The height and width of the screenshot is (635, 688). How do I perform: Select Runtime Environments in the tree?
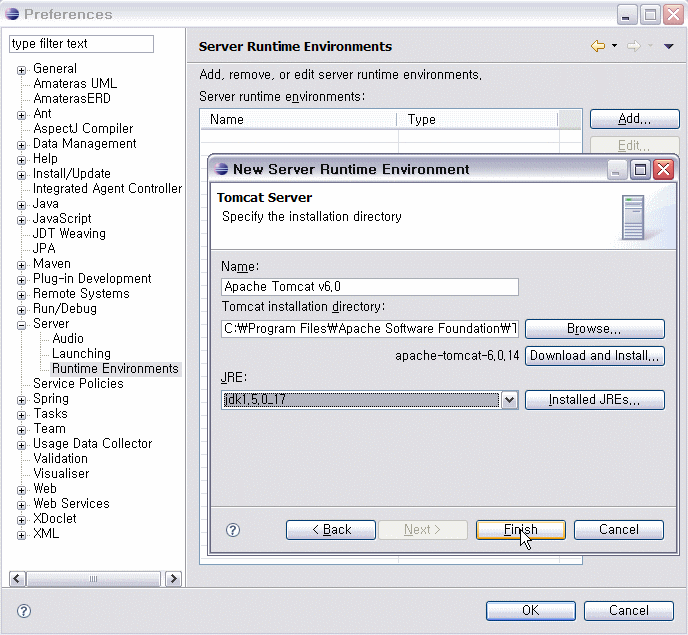click(115, 369)
